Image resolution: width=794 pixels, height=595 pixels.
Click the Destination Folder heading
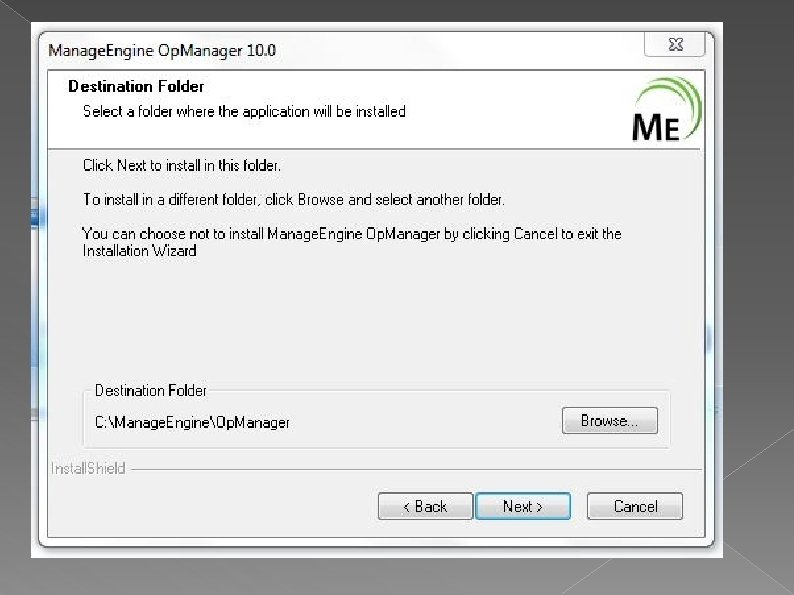tap(136, 87)
